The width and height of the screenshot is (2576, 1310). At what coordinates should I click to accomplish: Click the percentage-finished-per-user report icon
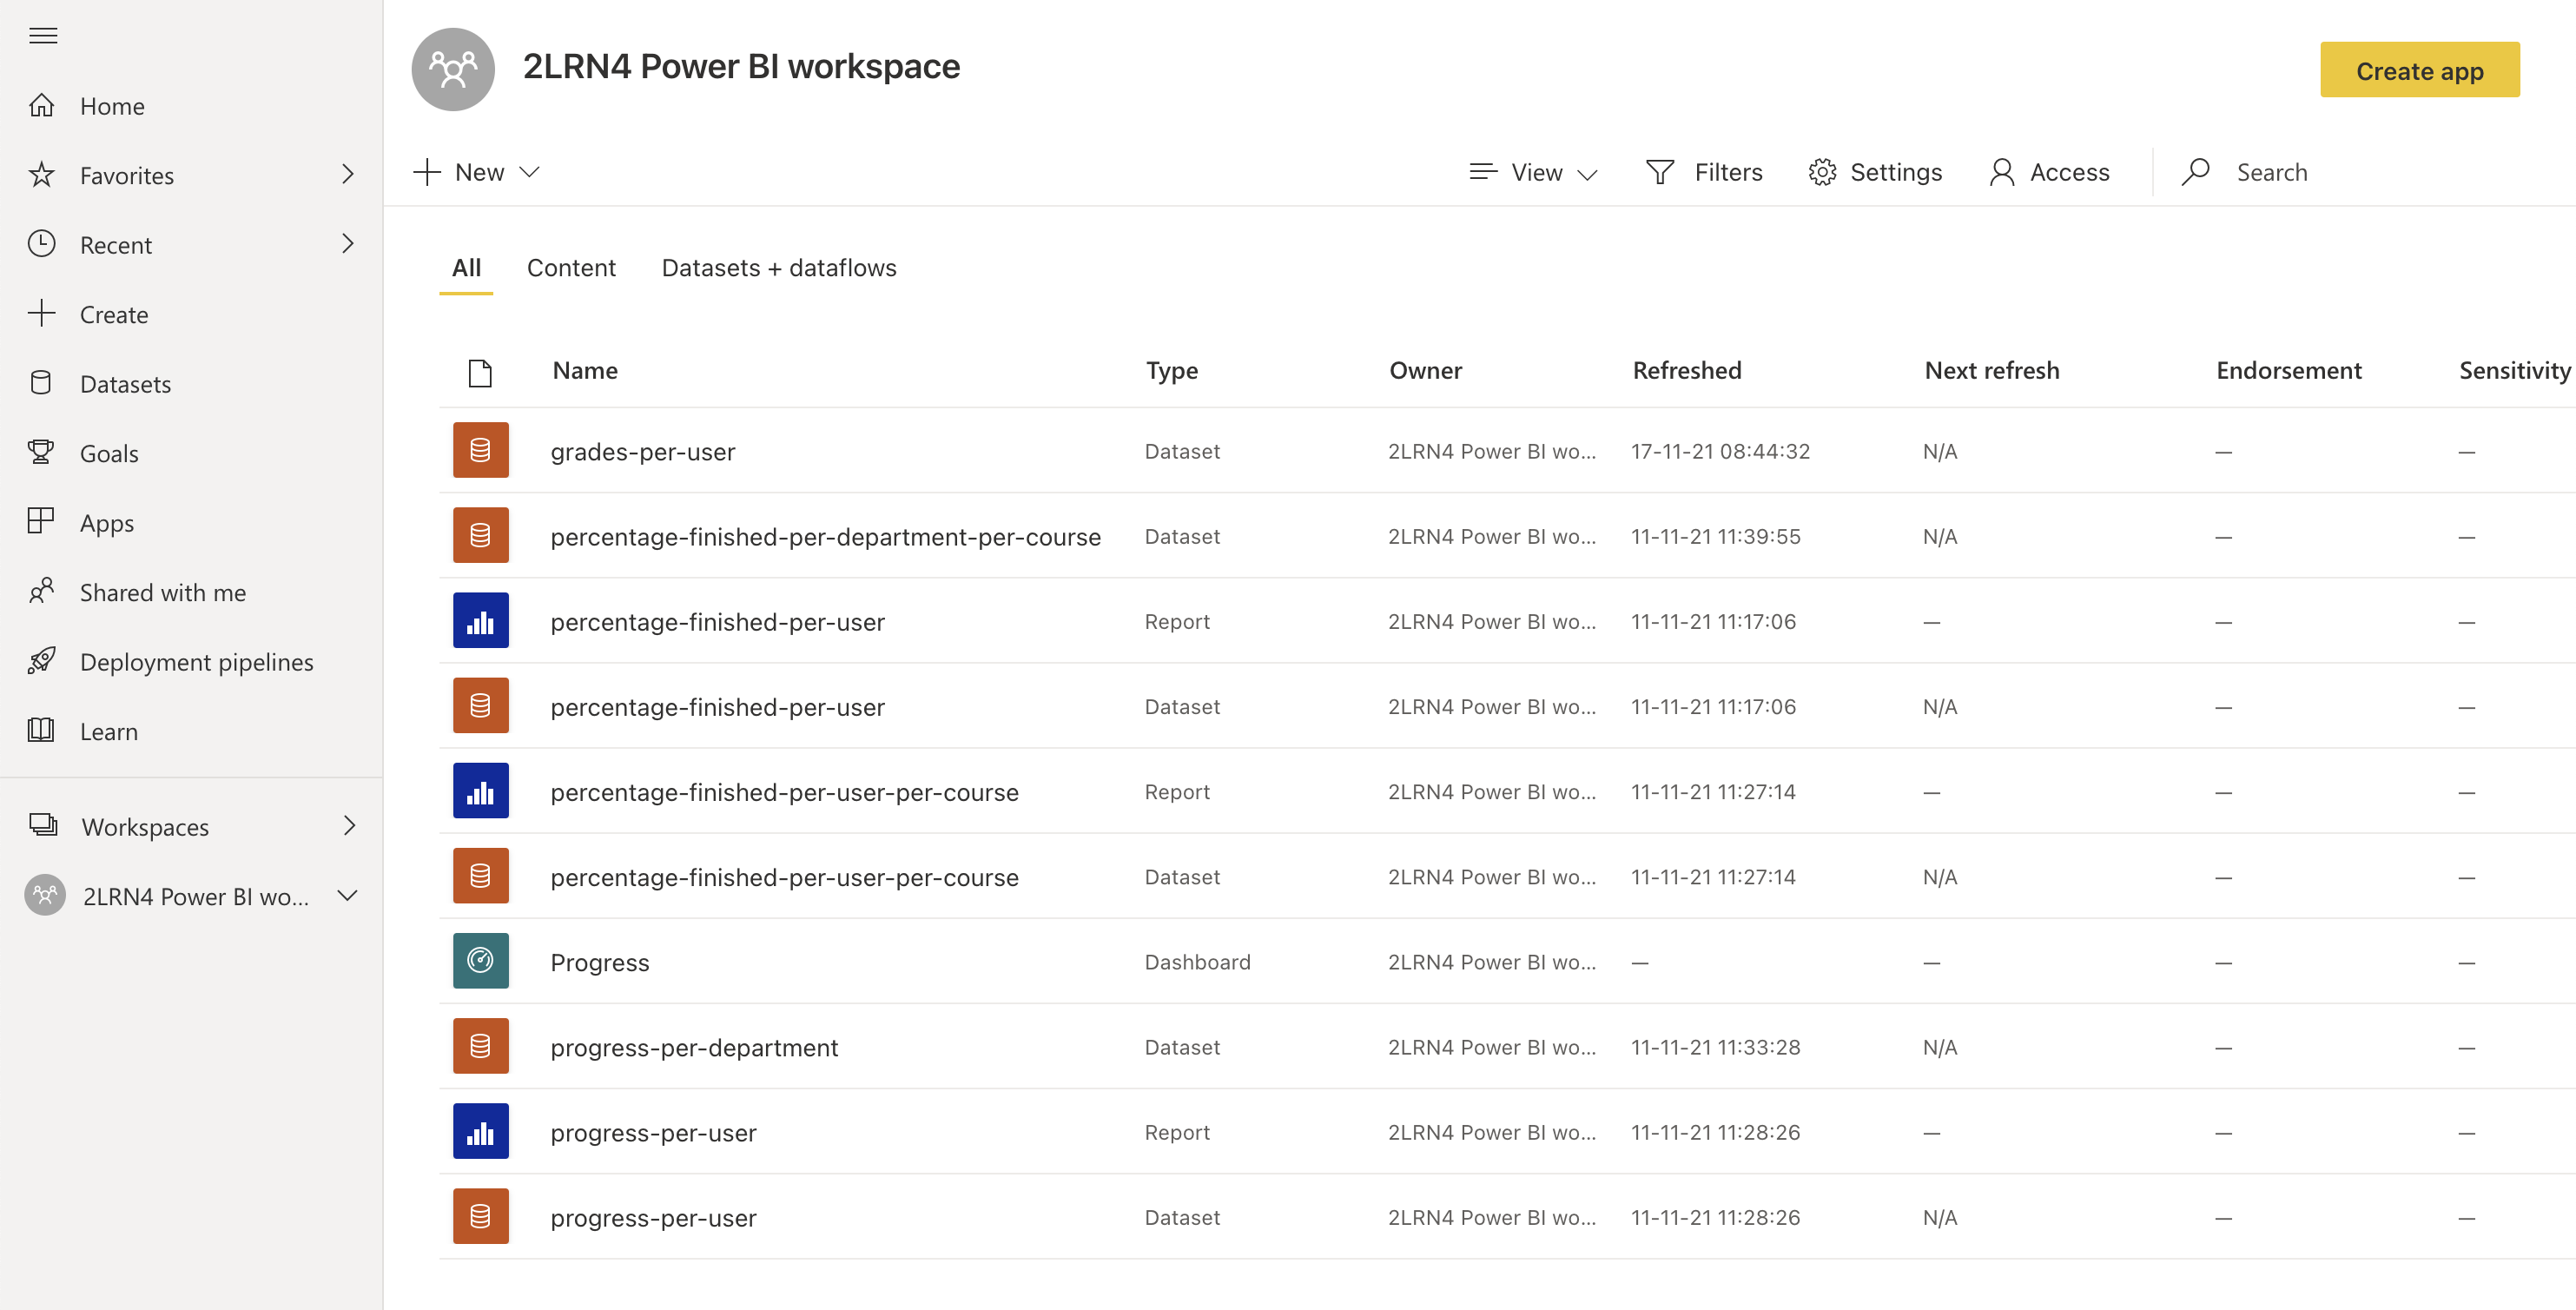pyautogui.click(x=480, y=620)
